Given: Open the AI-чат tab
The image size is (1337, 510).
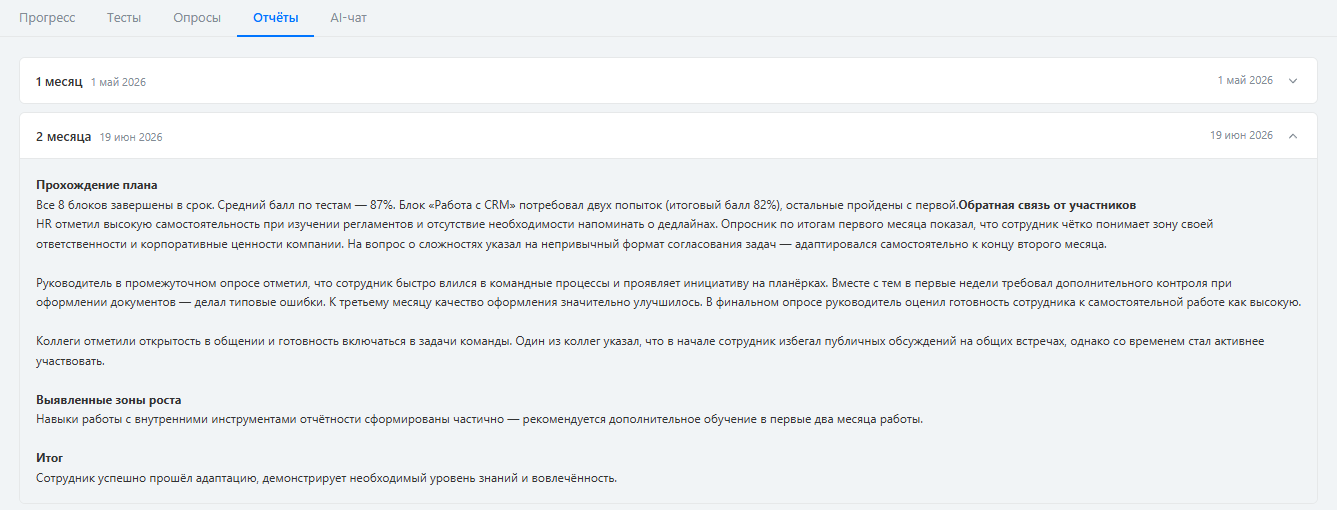Looking at the screenshot, I should pyautogui.click(x=348, y=18).
